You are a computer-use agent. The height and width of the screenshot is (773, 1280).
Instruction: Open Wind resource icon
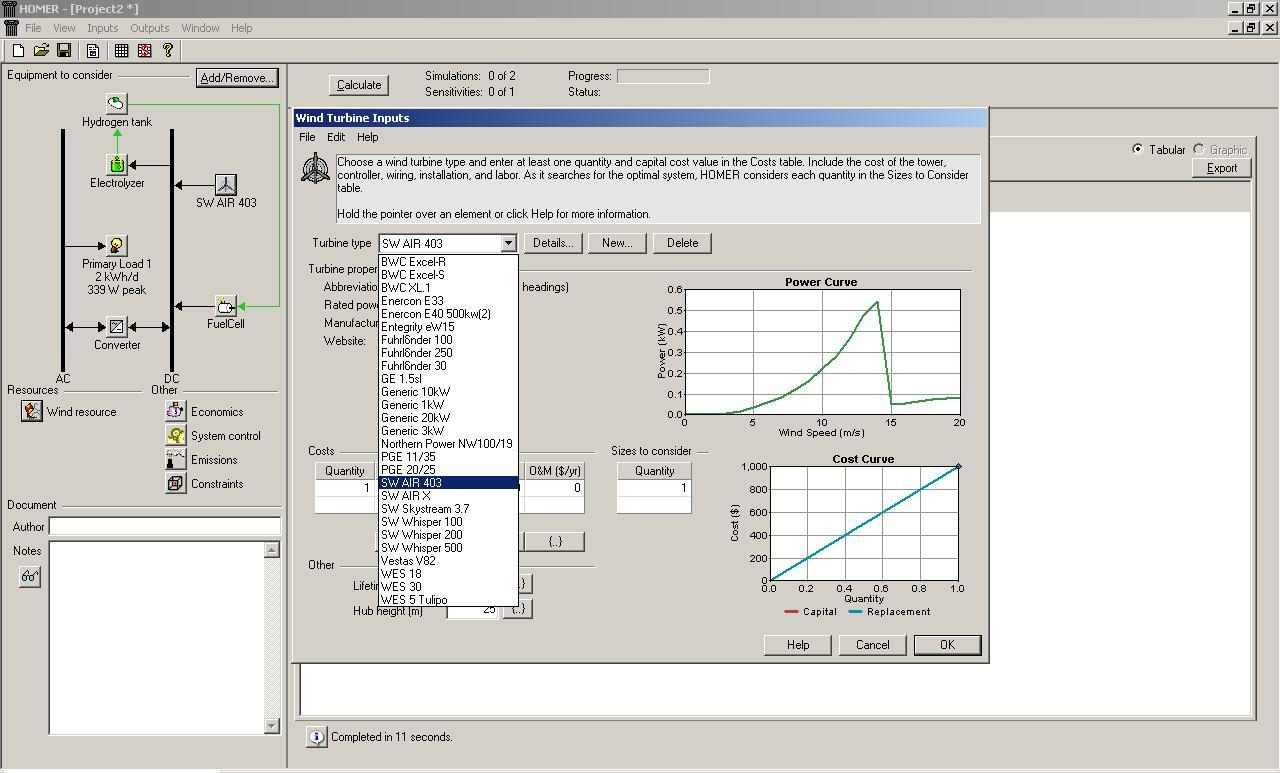tap(32, 411)
